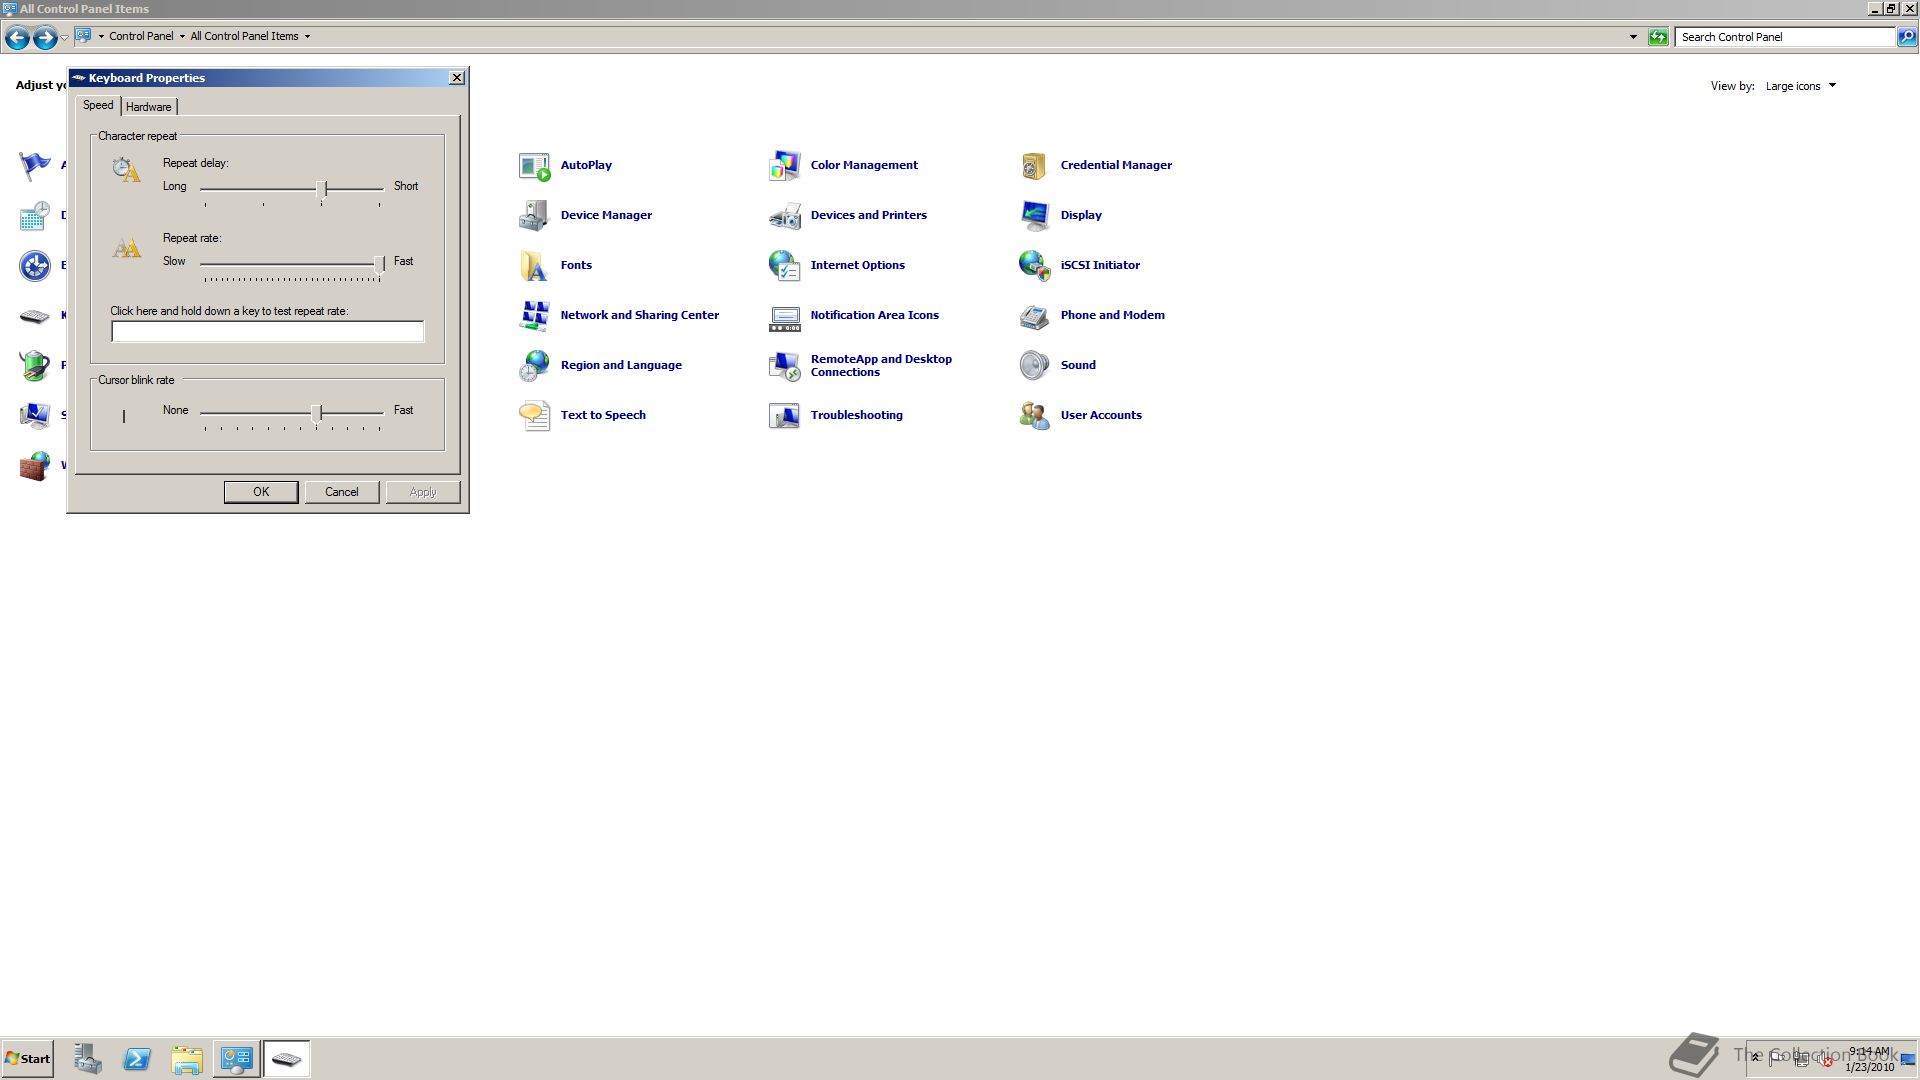Image resolution: width=1920 pixels, height=1080 pixels.
Task: Open the Text to Speech icon
Action: click(x=535, y=416)
